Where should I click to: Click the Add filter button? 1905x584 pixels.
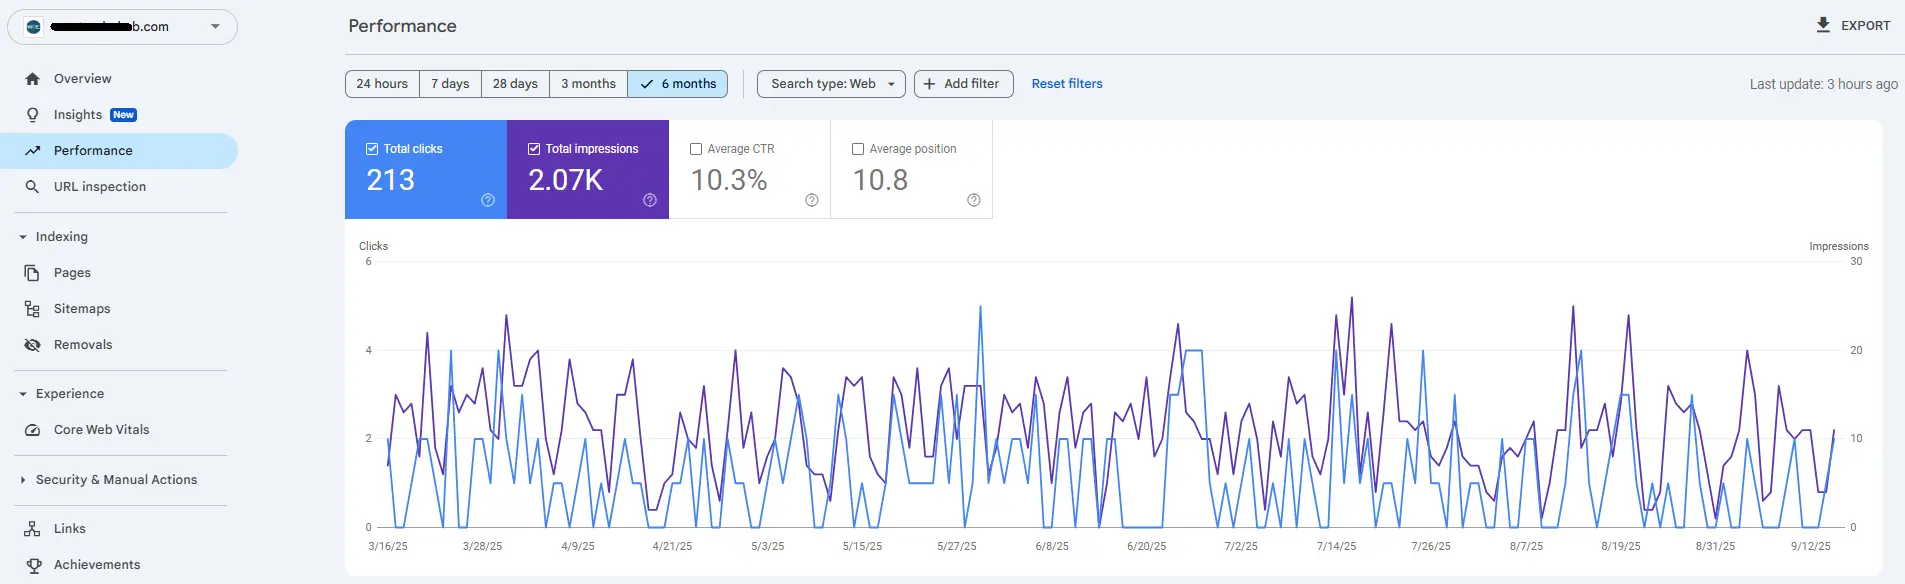point(963,84)
